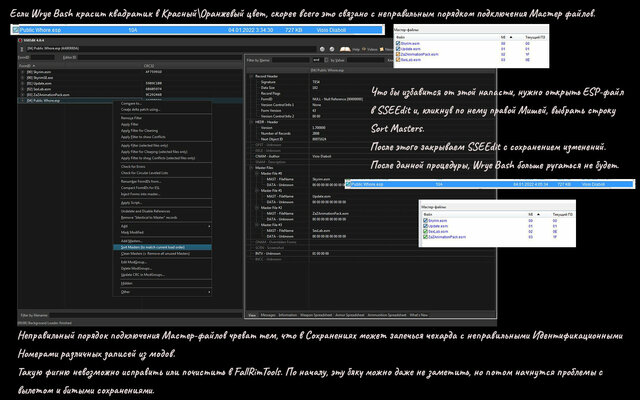Choose Sort Masters from the context menu

click(x=152, y=246)
